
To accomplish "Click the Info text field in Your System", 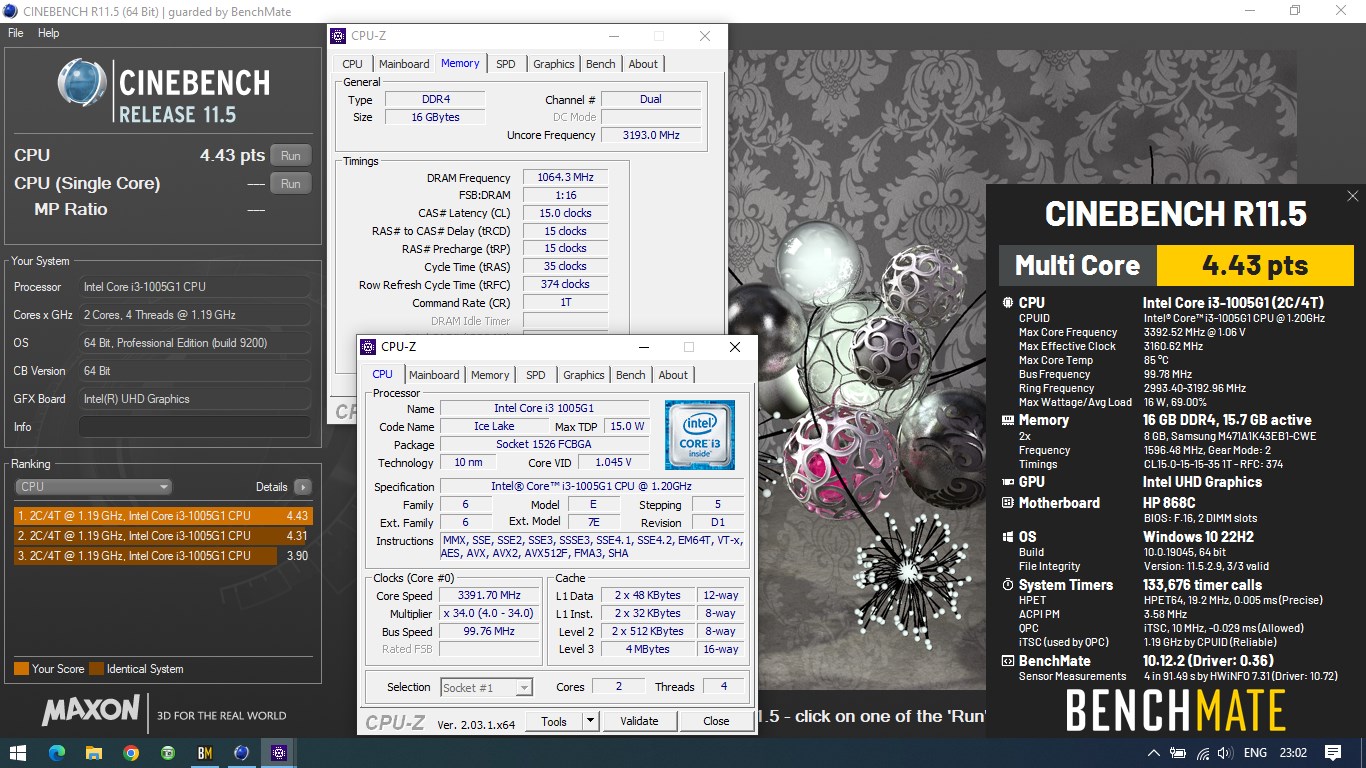I will (194, 427).
